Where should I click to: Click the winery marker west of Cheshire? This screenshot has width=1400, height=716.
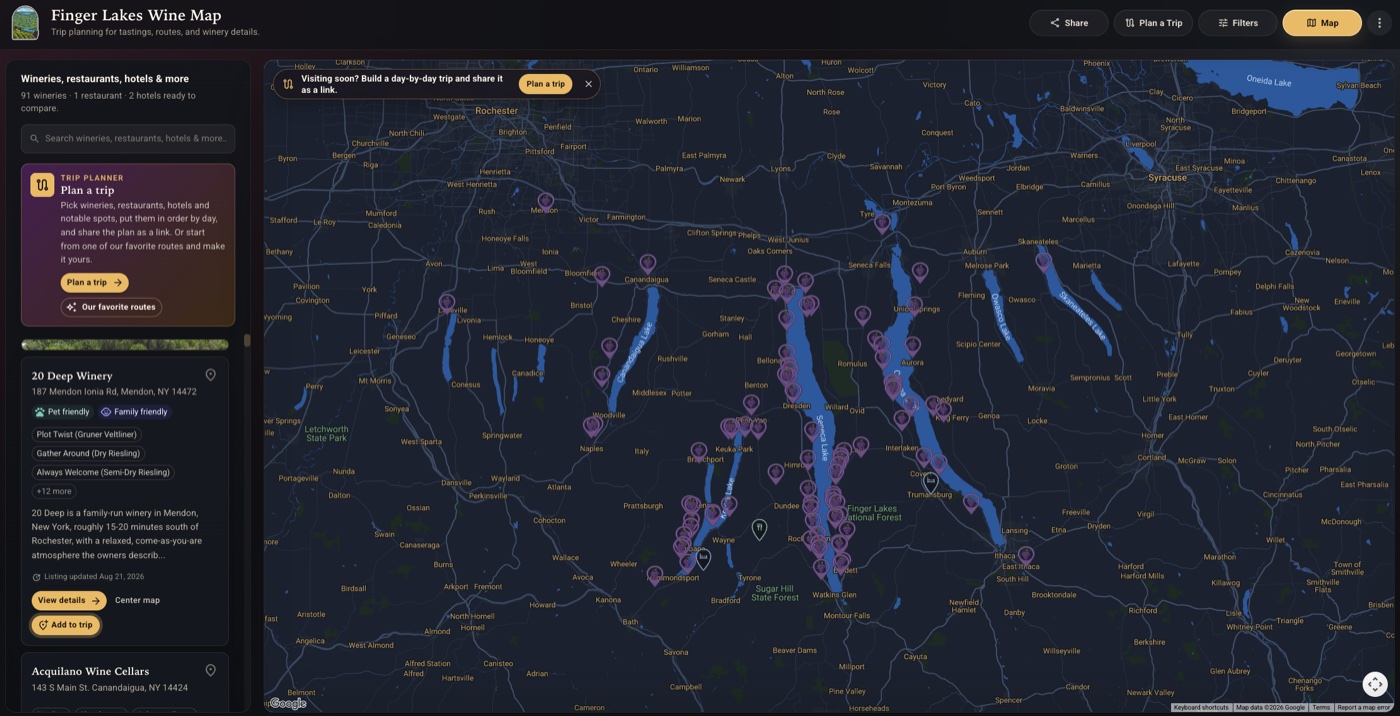609,347
